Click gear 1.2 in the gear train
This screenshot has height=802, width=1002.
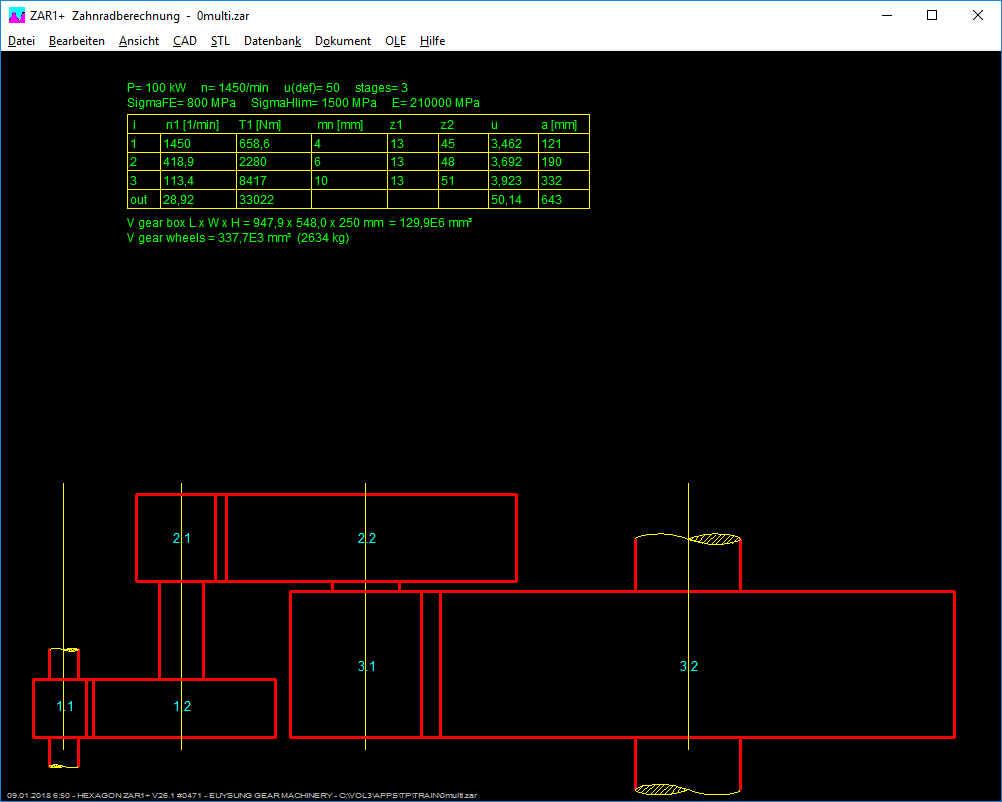pyautogui.click(x=183, y=707)
